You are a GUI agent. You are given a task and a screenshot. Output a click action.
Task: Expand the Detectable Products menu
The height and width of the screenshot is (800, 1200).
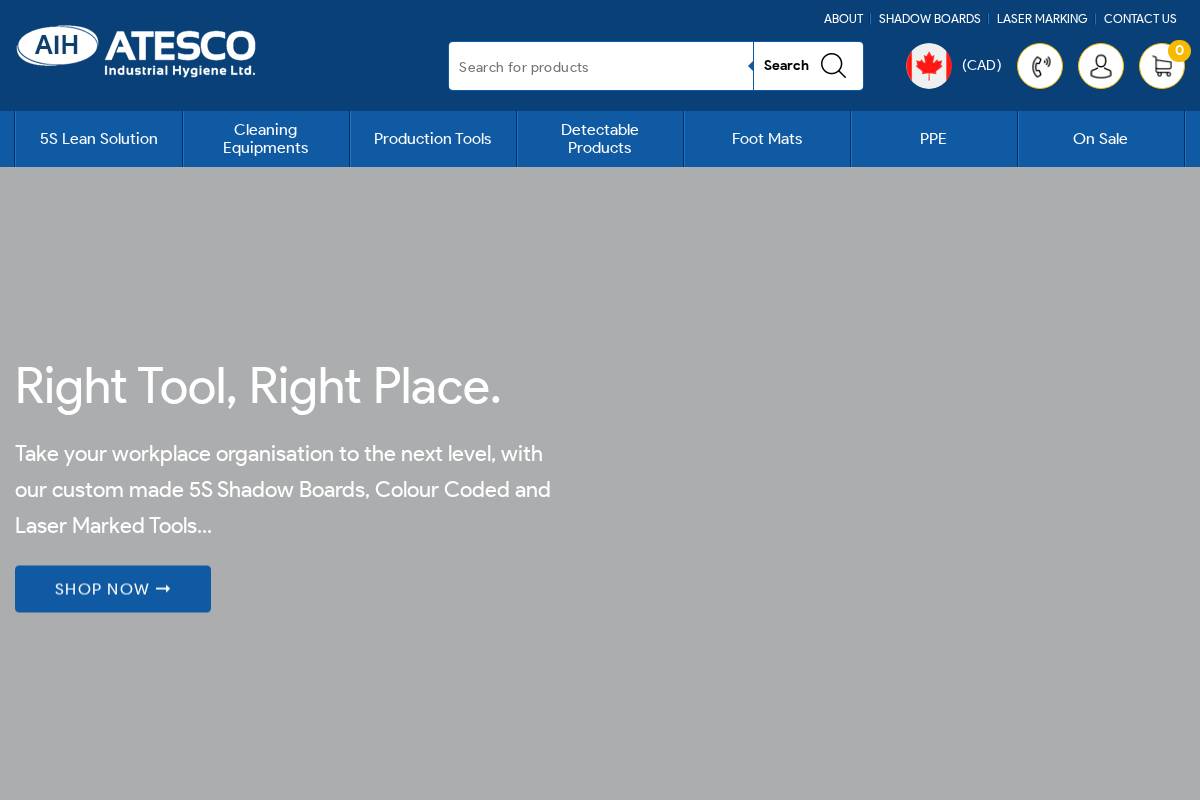point(600,139)
